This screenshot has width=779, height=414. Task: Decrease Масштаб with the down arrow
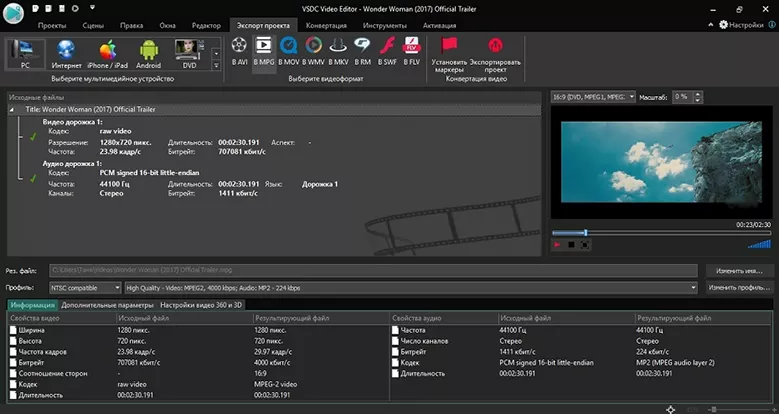(x=698, y=100)
